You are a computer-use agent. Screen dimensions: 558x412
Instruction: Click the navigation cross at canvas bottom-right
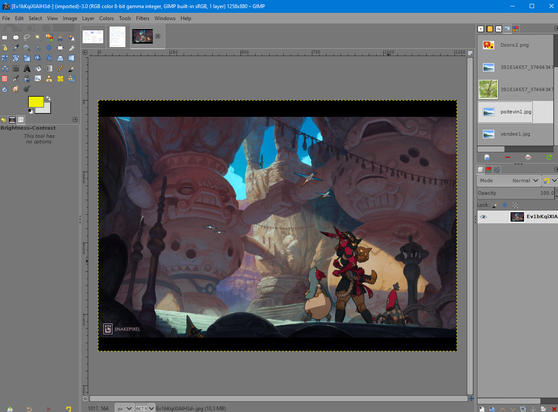click(470, 399)
